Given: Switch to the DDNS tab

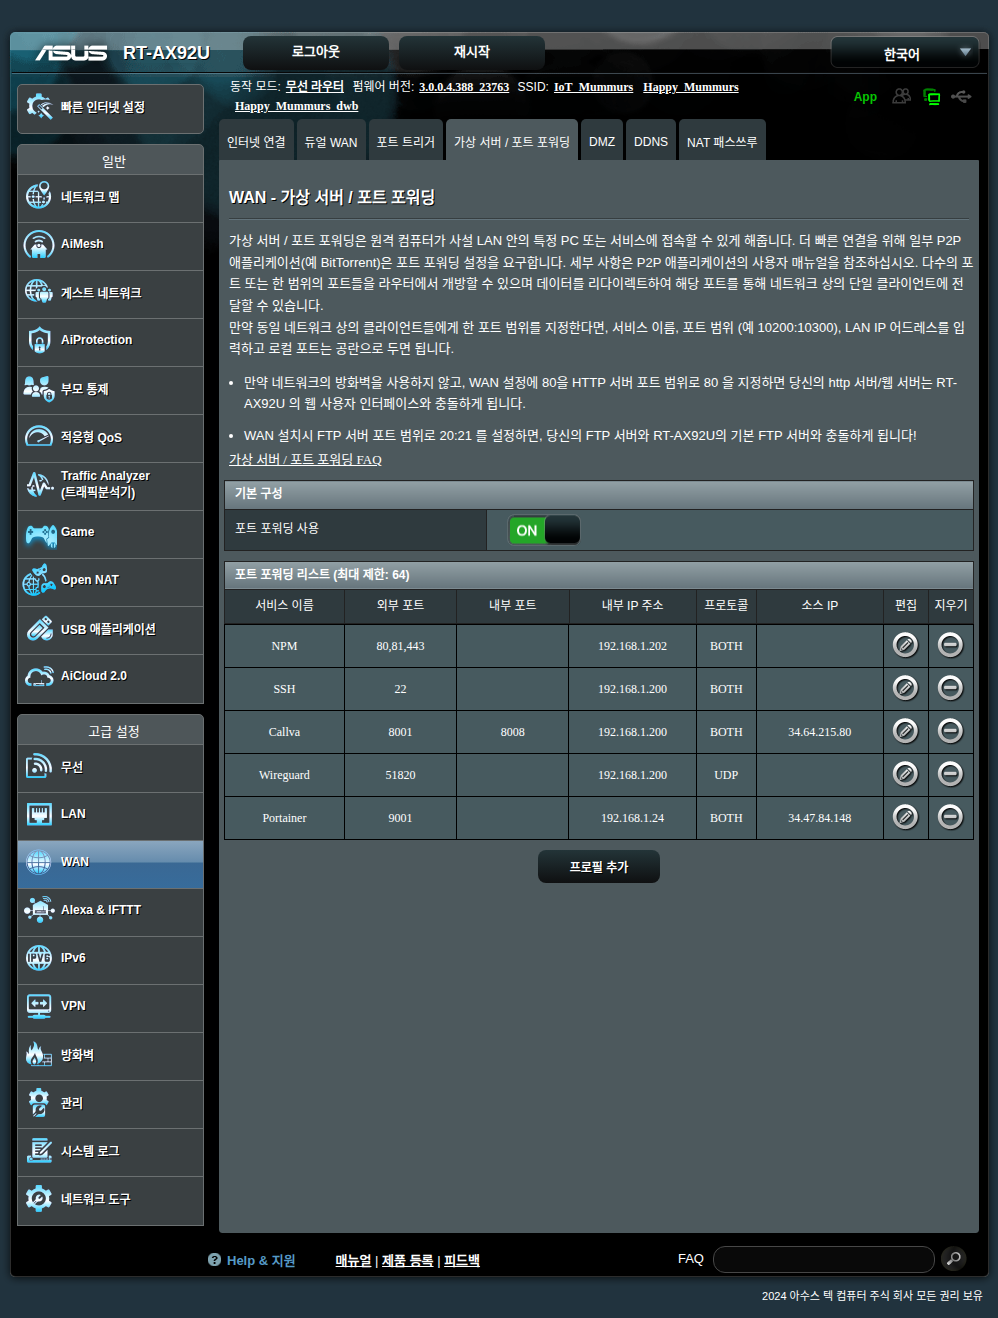Looking at the screenshot, I should [x=650, y=142].
